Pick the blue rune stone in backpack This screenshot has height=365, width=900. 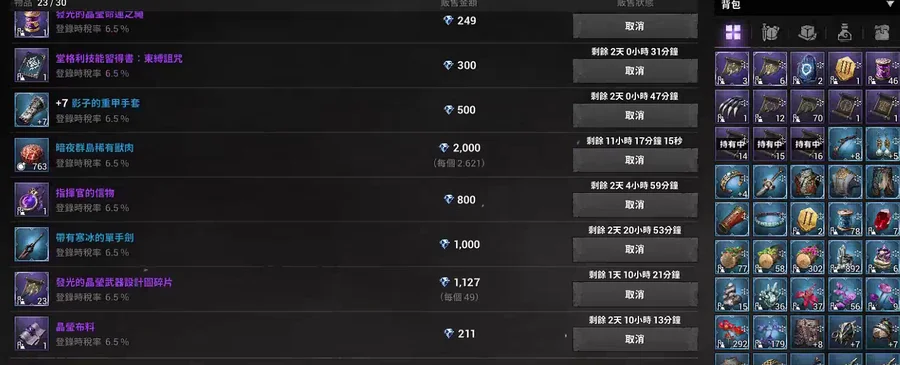807,69
